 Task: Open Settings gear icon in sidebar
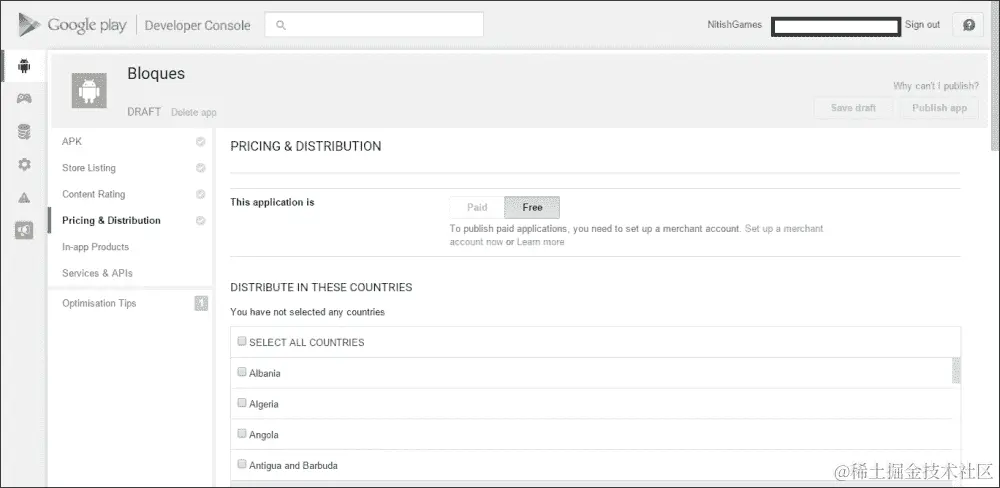[x=24, y=165]
